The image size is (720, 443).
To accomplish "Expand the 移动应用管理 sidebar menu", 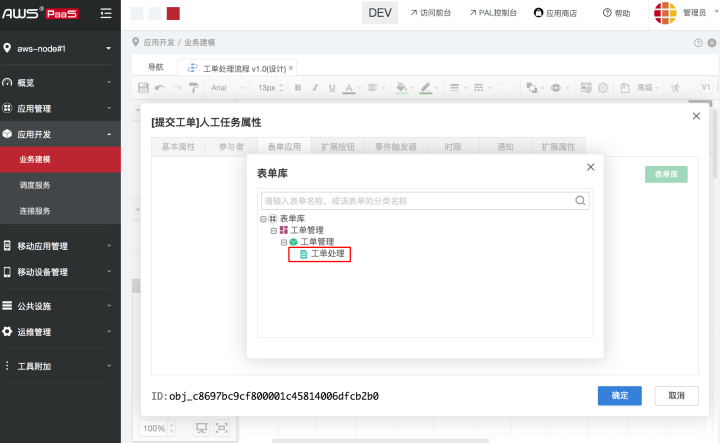I will click(x=58, y=246).
